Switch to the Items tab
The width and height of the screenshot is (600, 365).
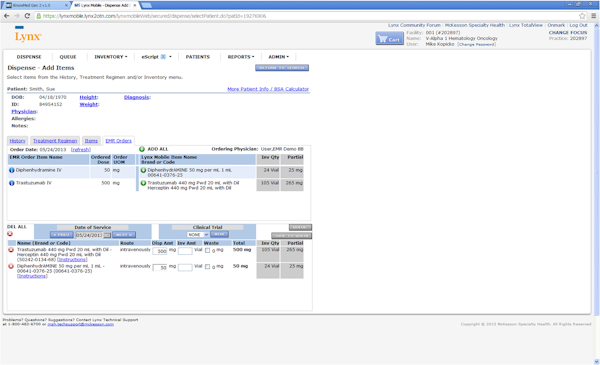coord(91,141)
